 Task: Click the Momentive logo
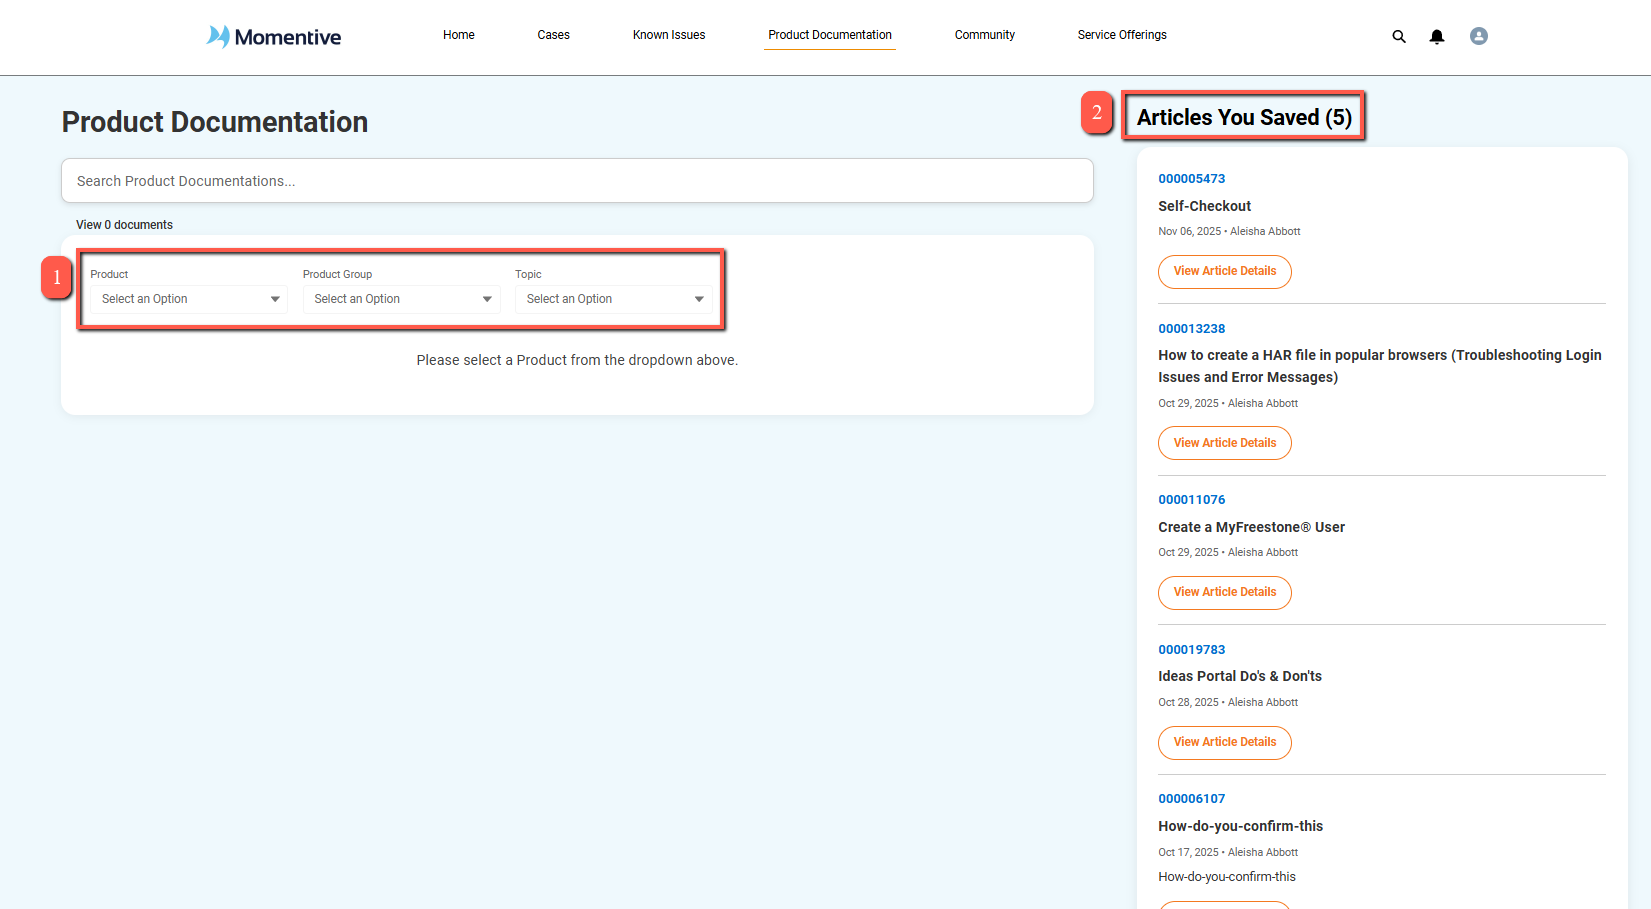[274, 37]
